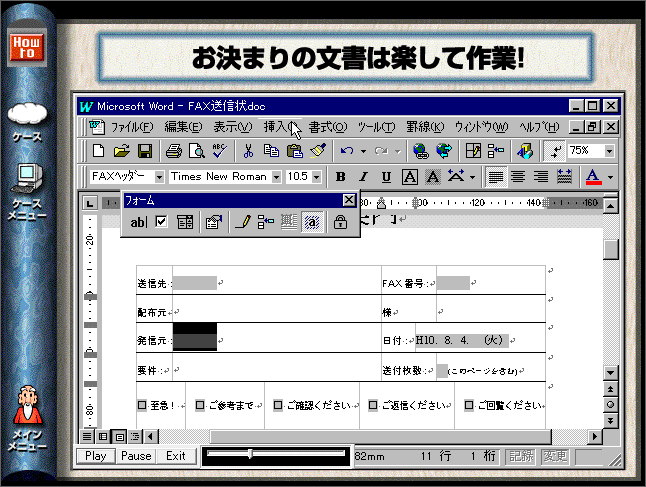Open the 挿入(I) menu
The image size is (646, 487).
click(x=281, y=127)
